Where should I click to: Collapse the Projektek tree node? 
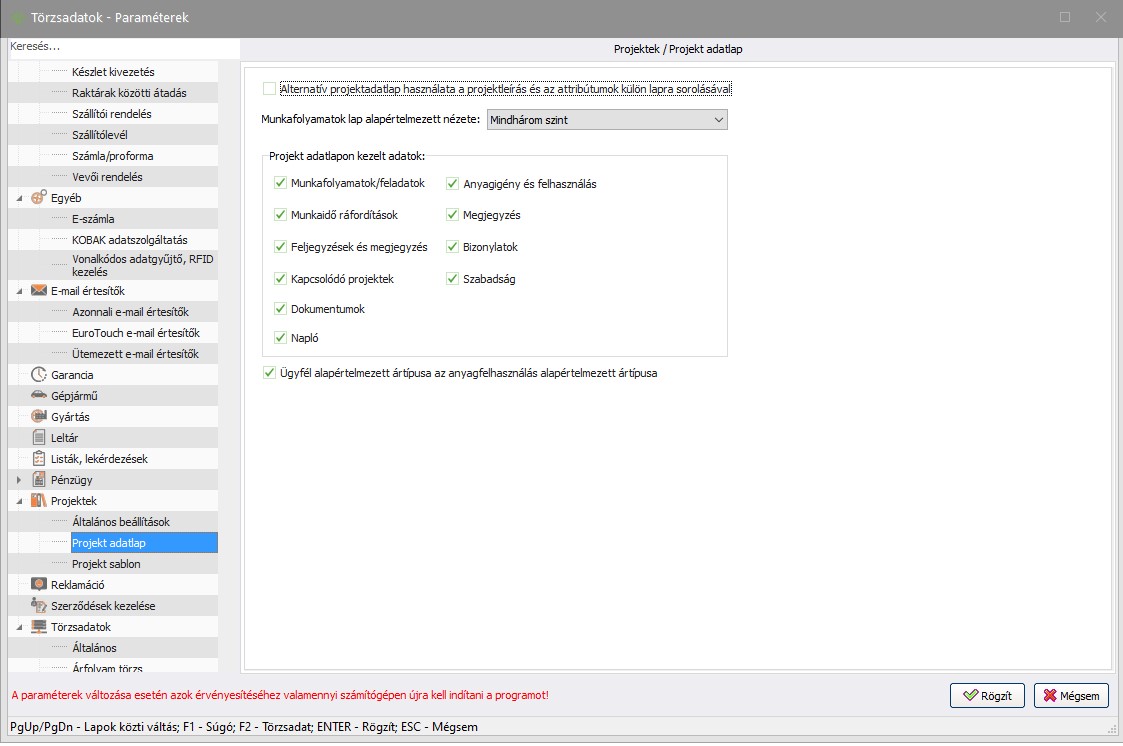19,501
